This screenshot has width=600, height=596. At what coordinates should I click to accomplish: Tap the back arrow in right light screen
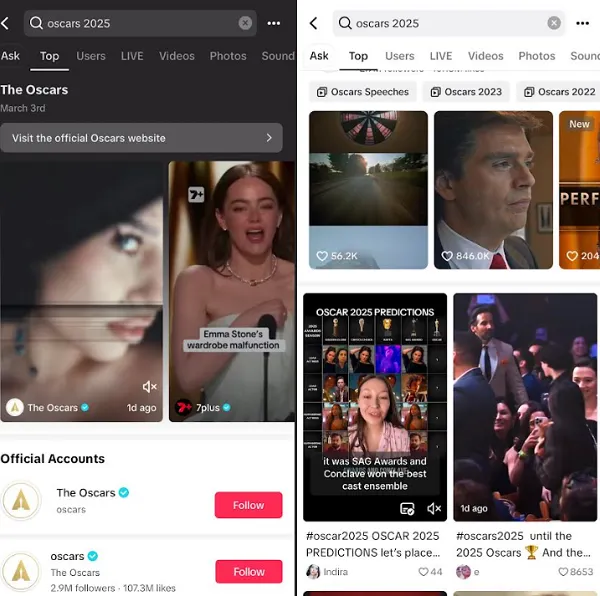[313, 23]
